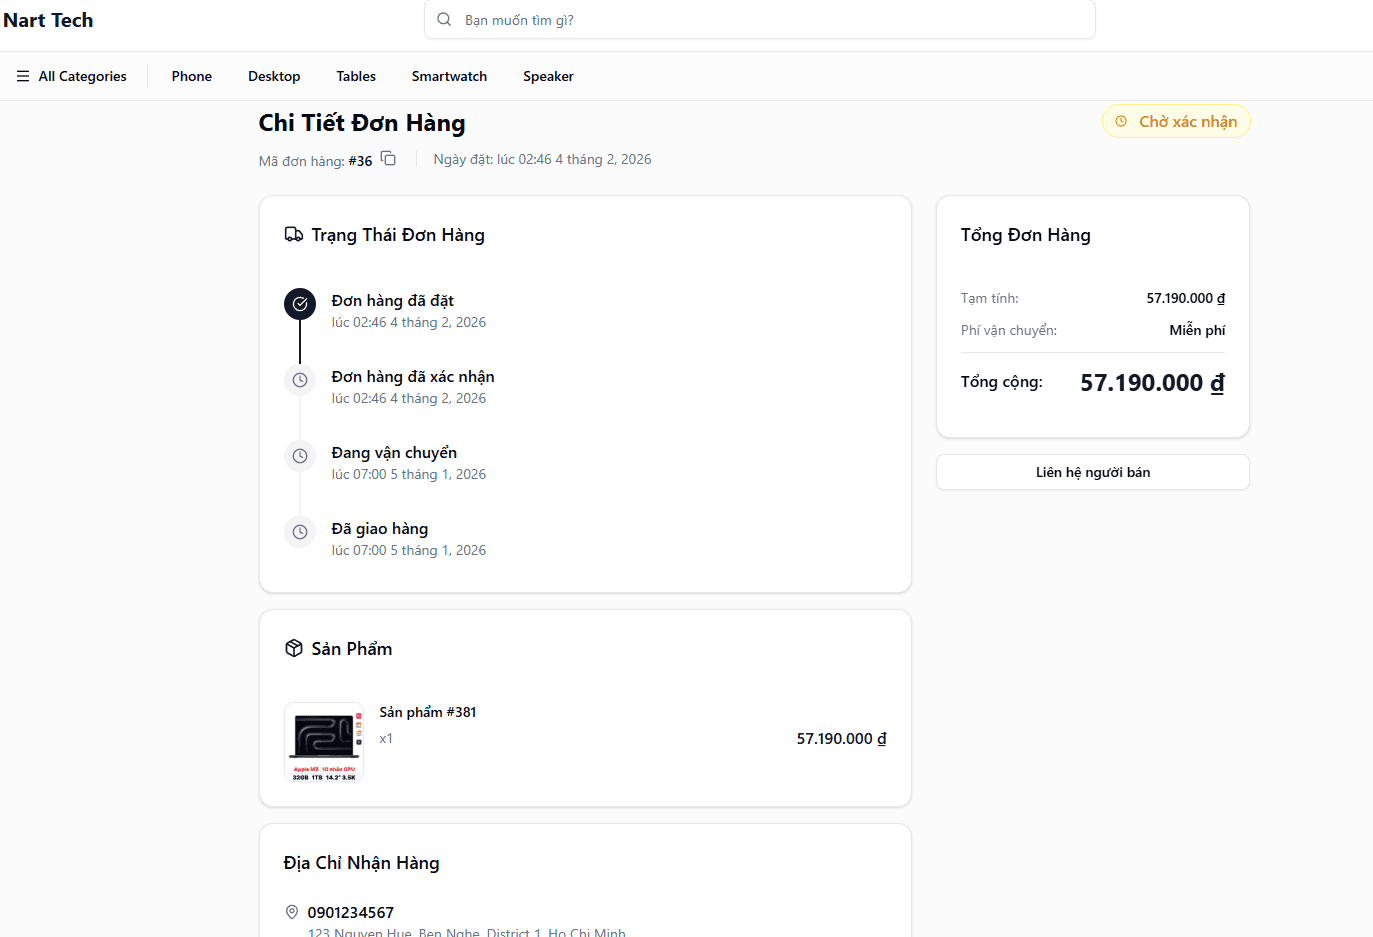
Task: Click the hamburger icon next to All Categories
Action: pos(22,75)
